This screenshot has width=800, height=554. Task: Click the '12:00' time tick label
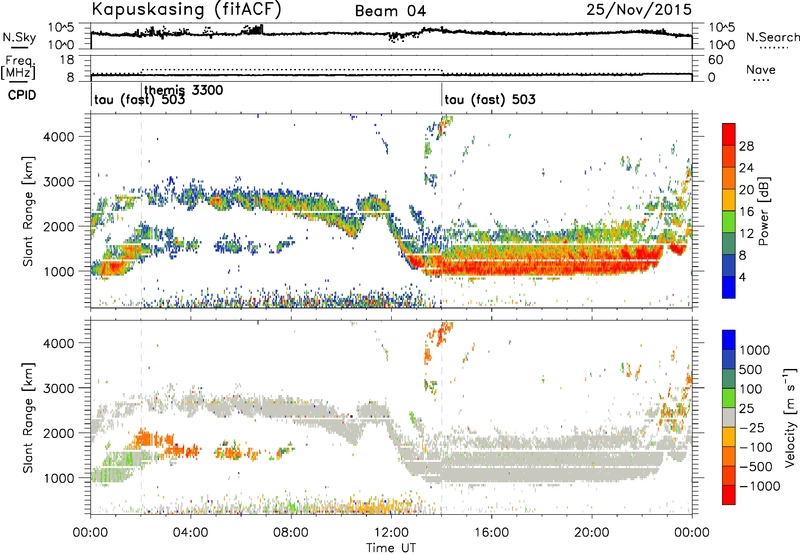(391, 533)
